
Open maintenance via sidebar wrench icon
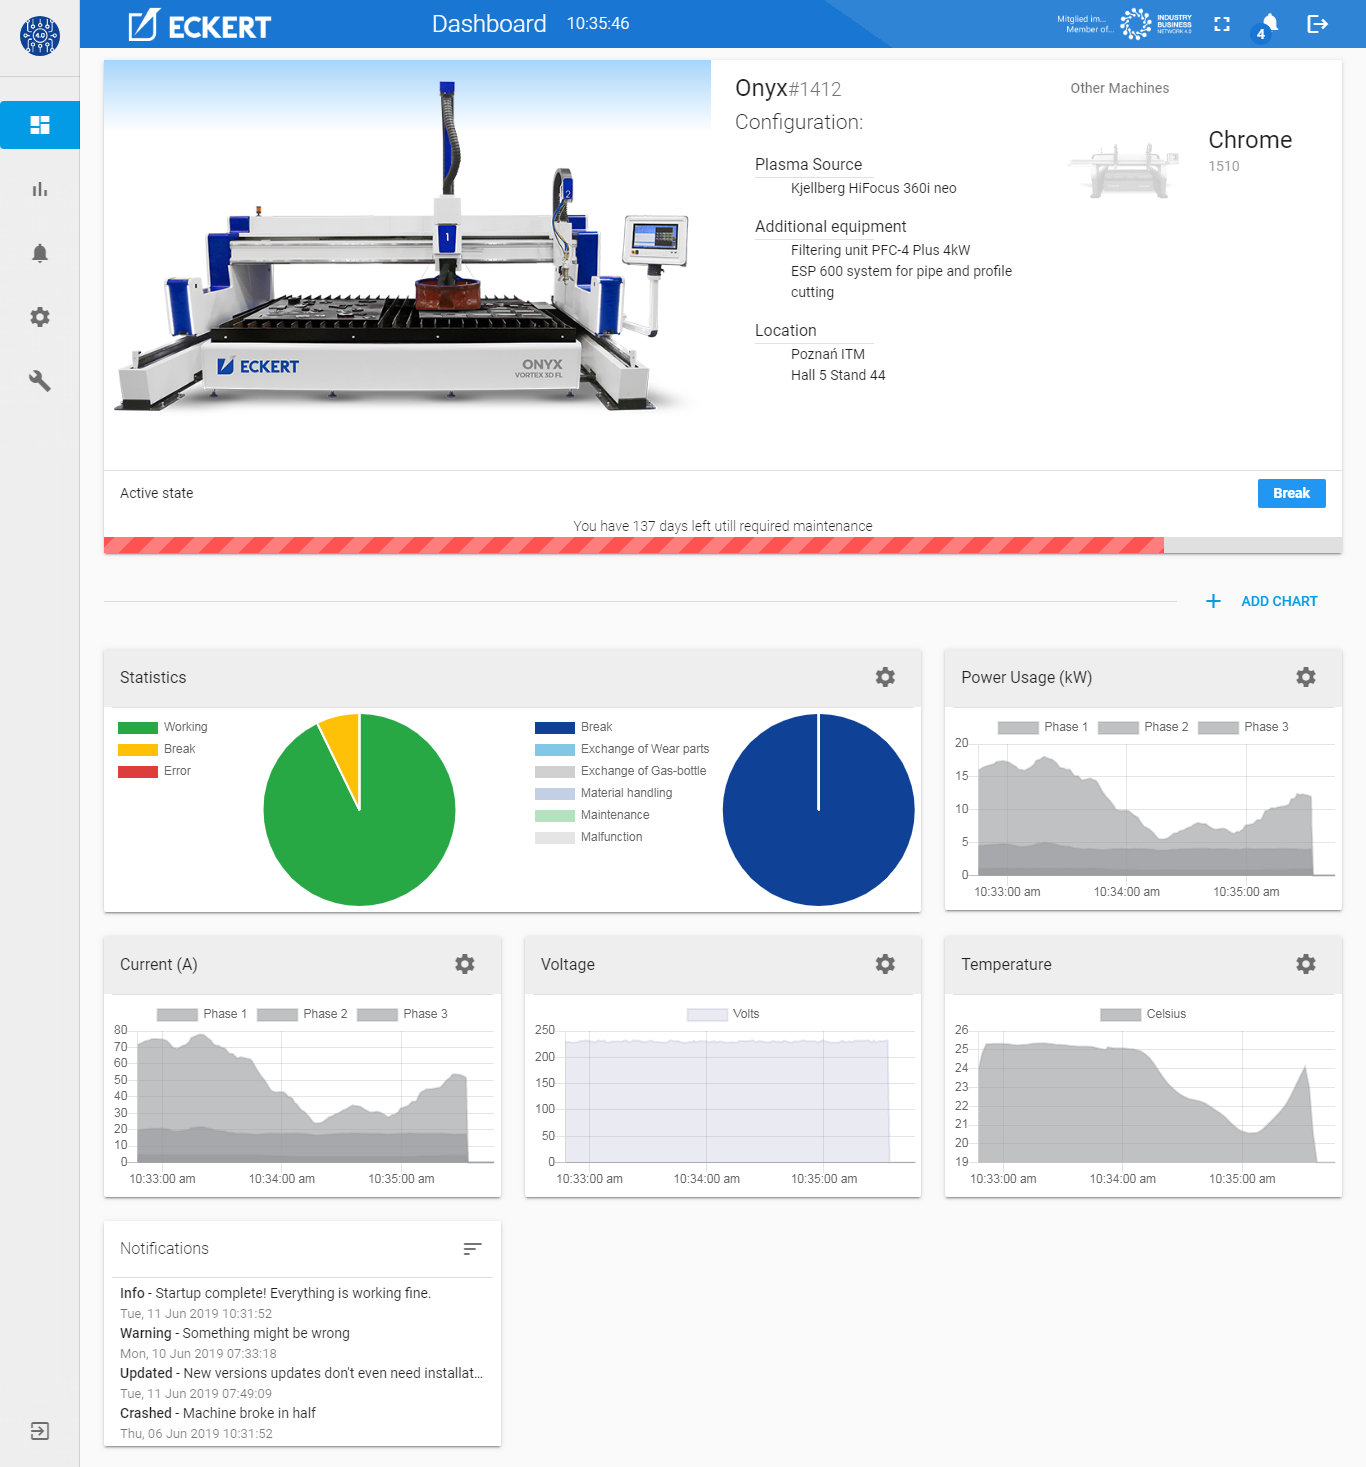[x=40, y=381]
